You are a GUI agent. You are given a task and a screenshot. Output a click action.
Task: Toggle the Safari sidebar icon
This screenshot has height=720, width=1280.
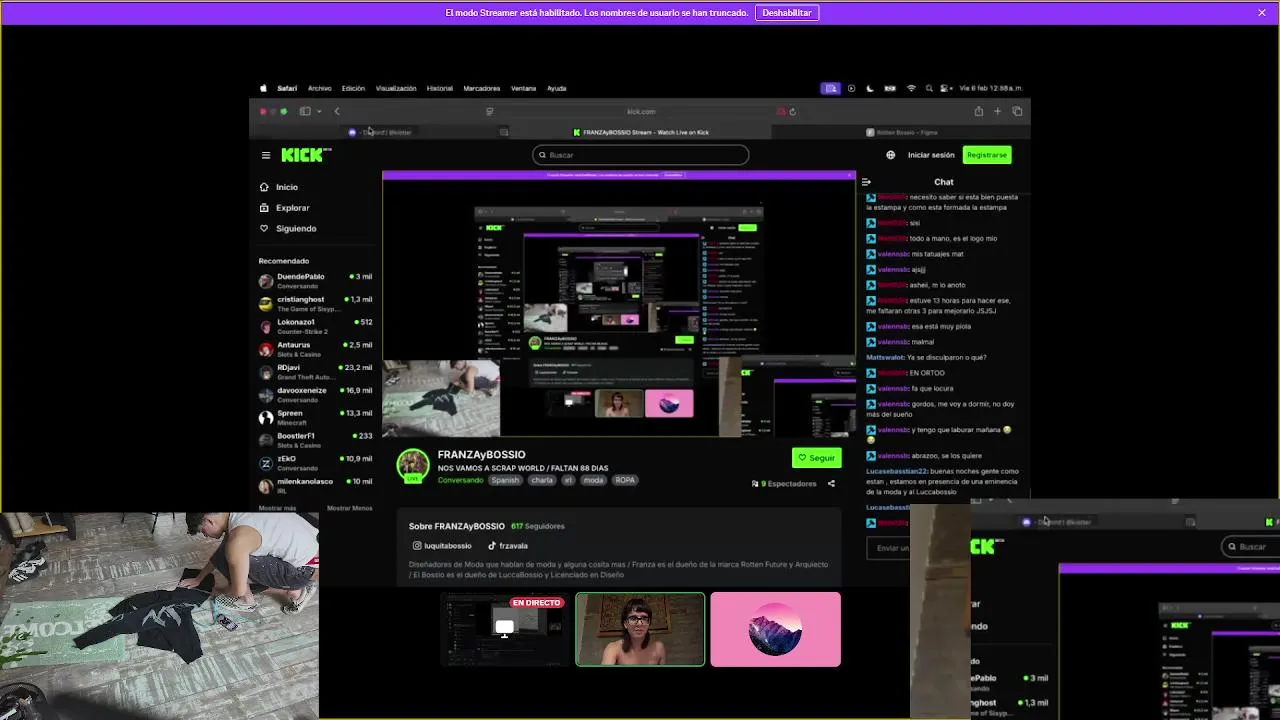tap(305, 111)
